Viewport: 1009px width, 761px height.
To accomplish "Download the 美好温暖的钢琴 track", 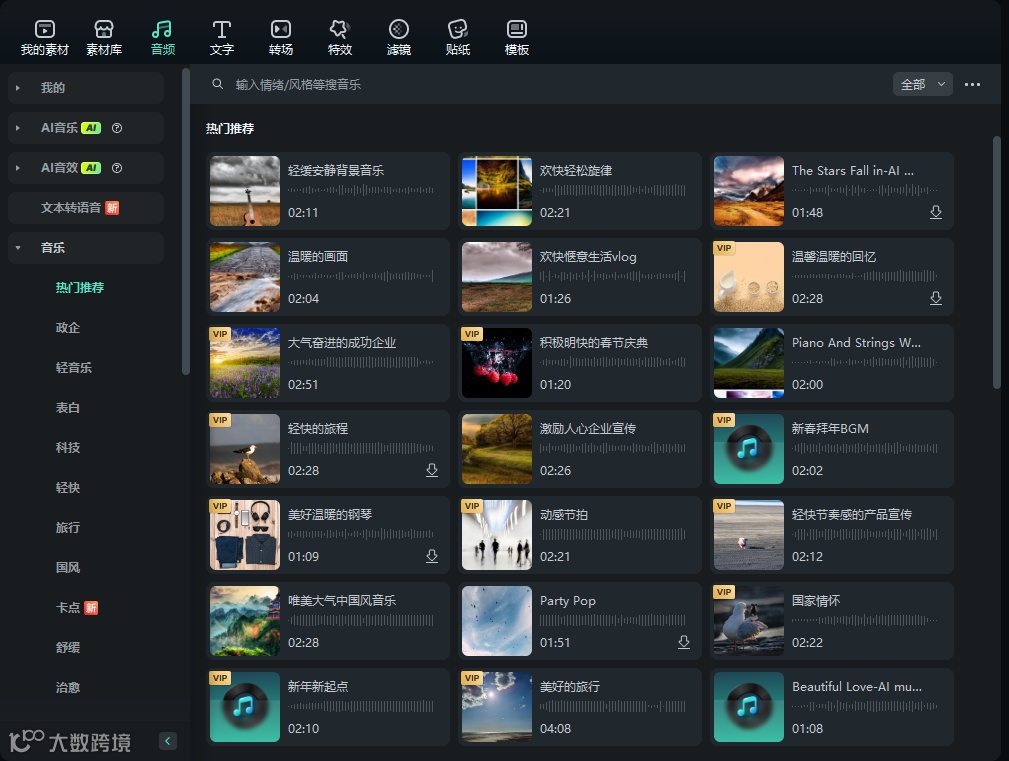I will click(432, 556).
